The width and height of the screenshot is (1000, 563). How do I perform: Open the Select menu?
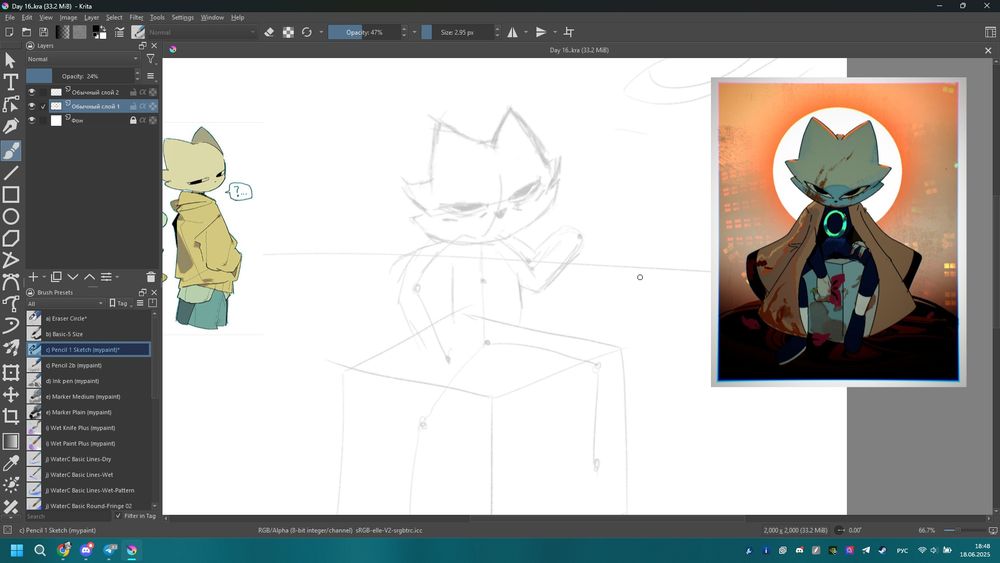(114, 17)
